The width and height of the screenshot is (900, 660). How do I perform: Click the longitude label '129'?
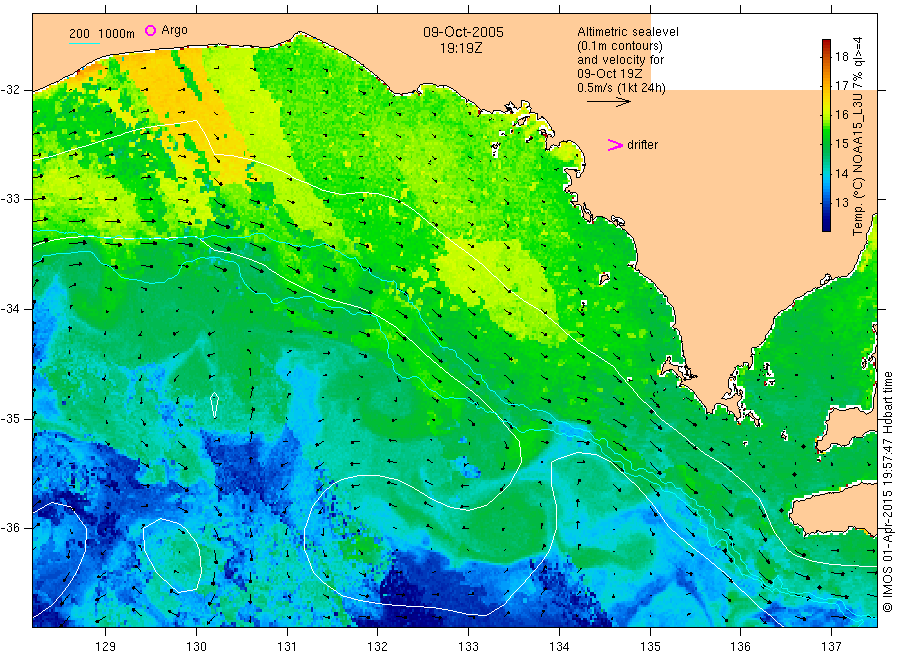point(106,646)
